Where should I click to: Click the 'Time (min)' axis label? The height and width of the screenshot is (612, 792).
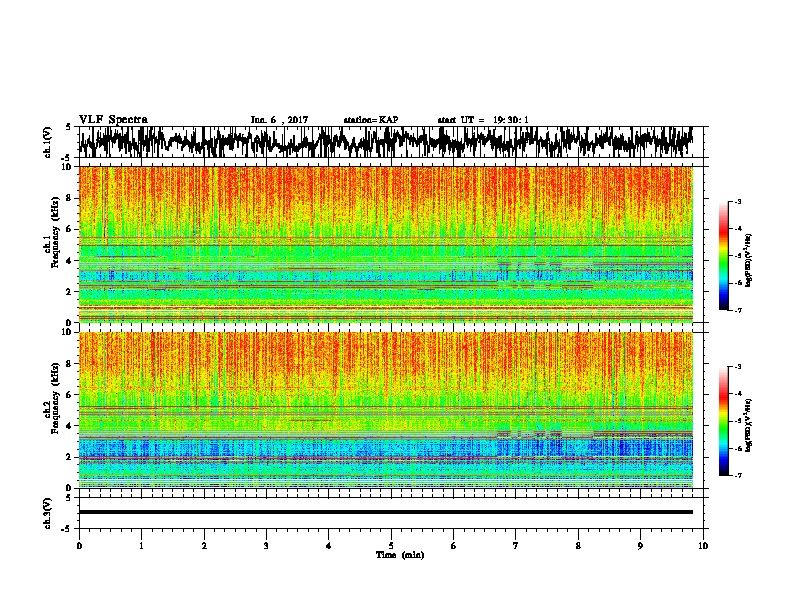(x=400, y=555)
